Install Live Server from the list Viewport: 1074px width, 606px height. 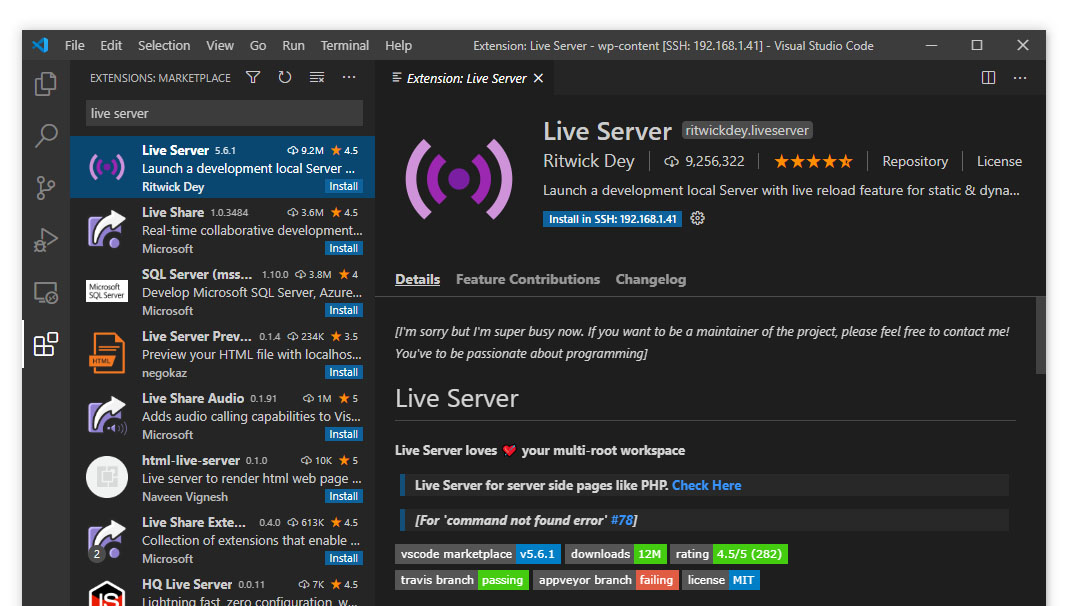click(343, 186)
